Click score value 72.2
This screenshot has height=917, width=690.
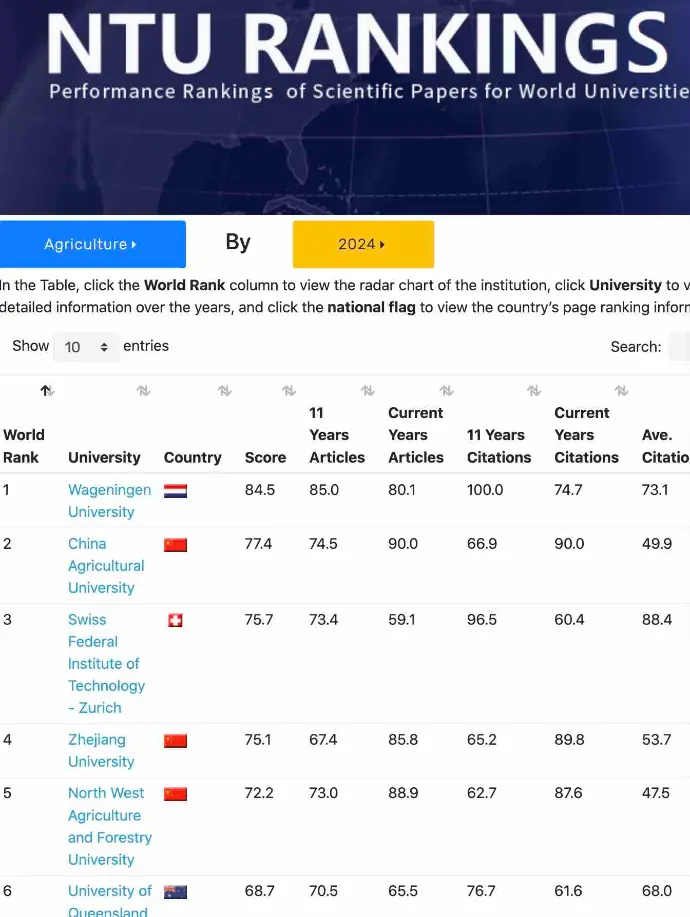pos(258,793)
